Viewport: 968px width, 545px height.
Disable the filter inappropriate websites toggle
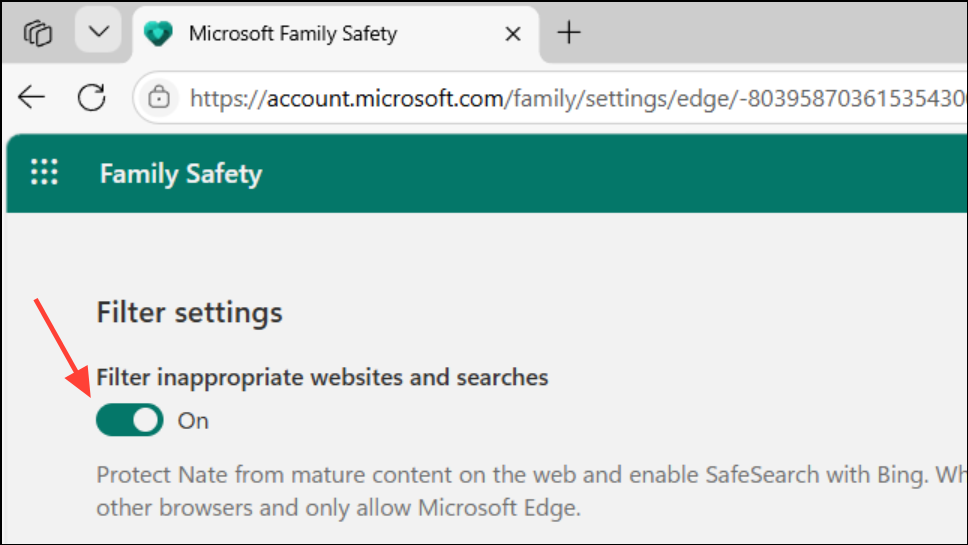click(129, 420)
